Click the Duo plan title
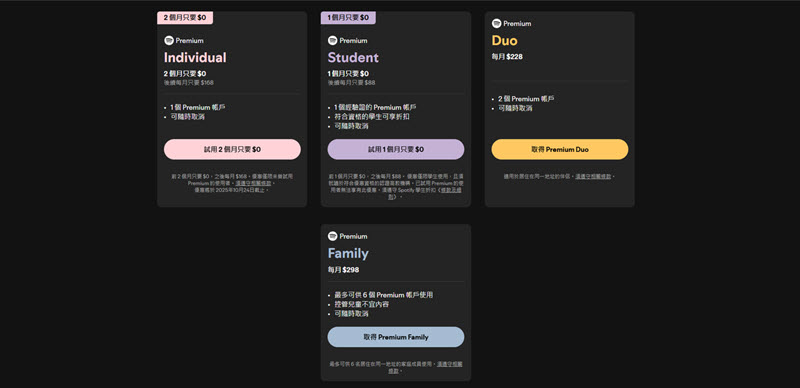Image resolution: width=800 pixels, height=388 pixels. (505, 40)
